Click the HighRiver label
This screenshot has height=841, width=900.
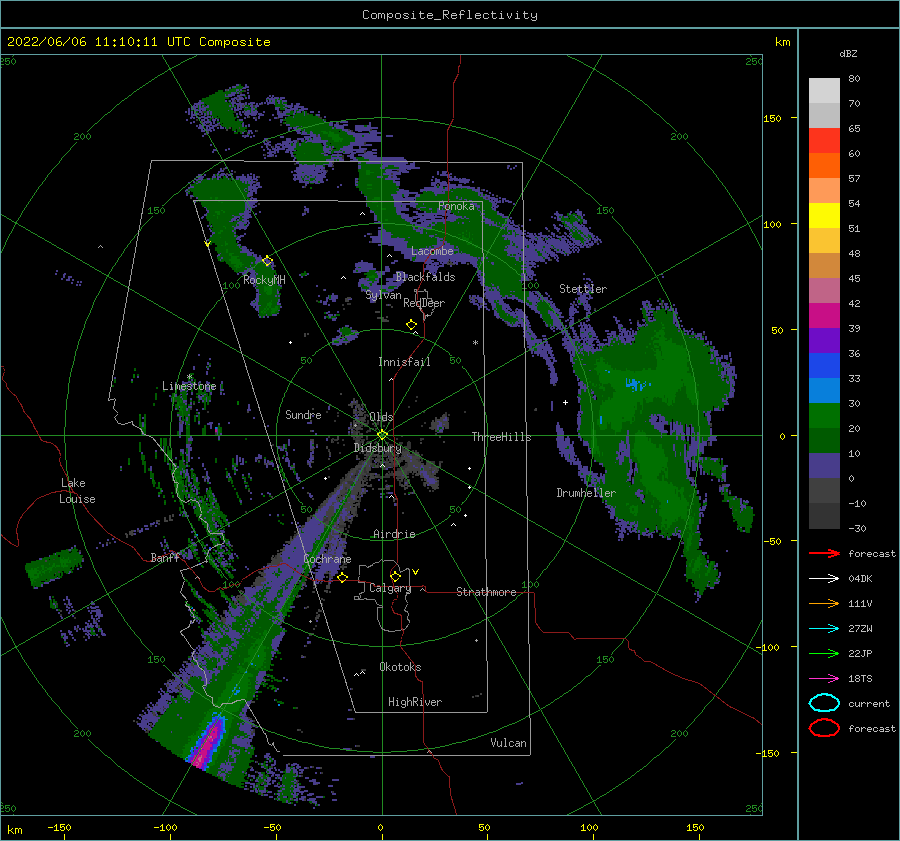415,702
